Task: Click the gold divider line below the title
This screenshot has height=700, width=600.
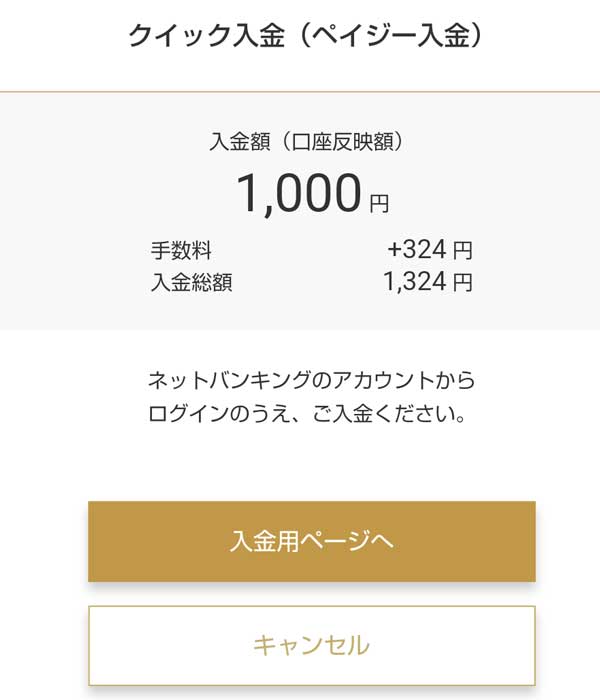Action: click(300, 92)
